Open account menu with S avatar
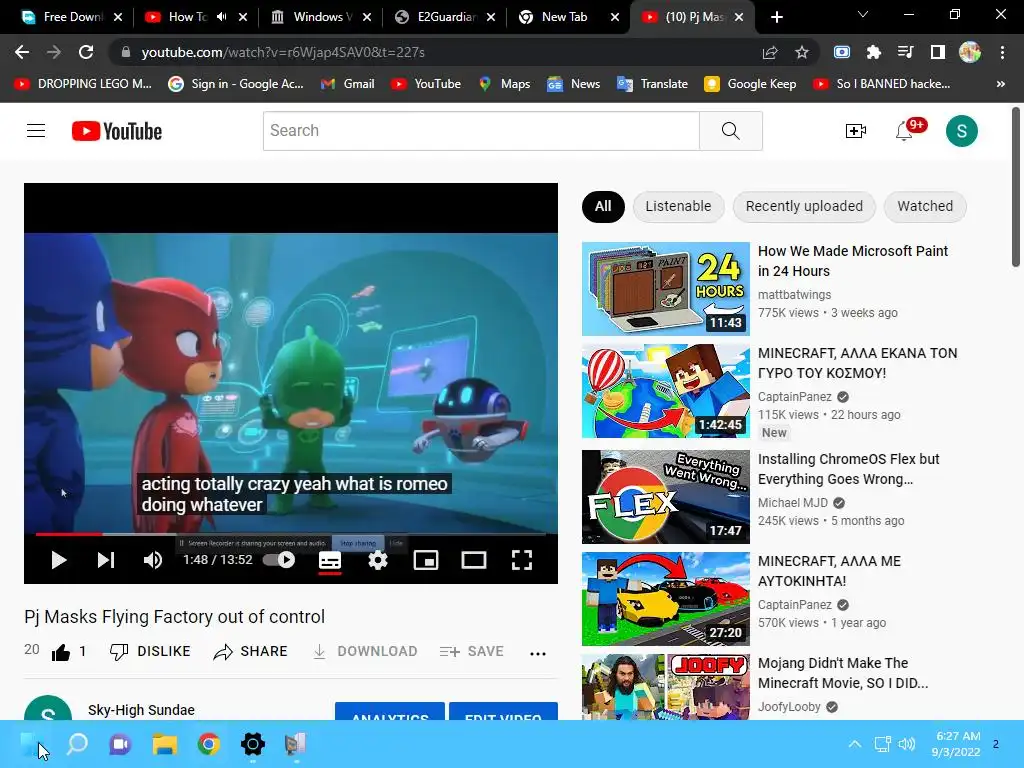 (961, 131)
